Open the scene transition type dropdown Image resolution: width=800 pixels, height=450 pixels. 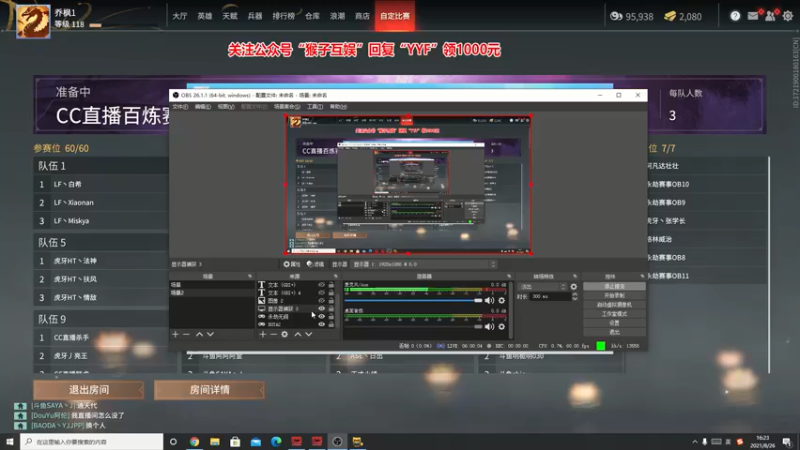click(x=542, y=287)
